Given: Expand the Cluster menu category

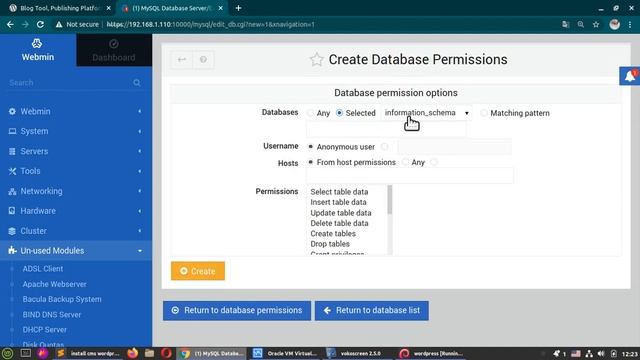Looking at the screenshot, I should (76, 231).
